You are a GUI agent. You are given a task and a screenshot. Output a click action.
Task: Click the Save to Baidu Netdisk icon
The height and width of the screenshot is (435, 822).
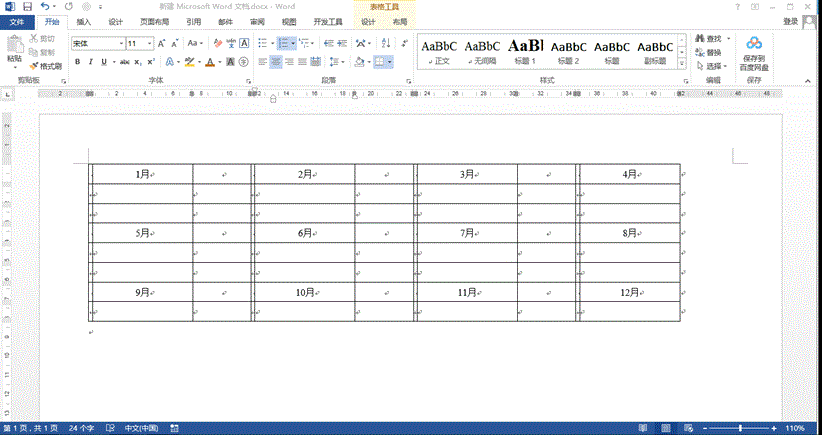(755, 43)
